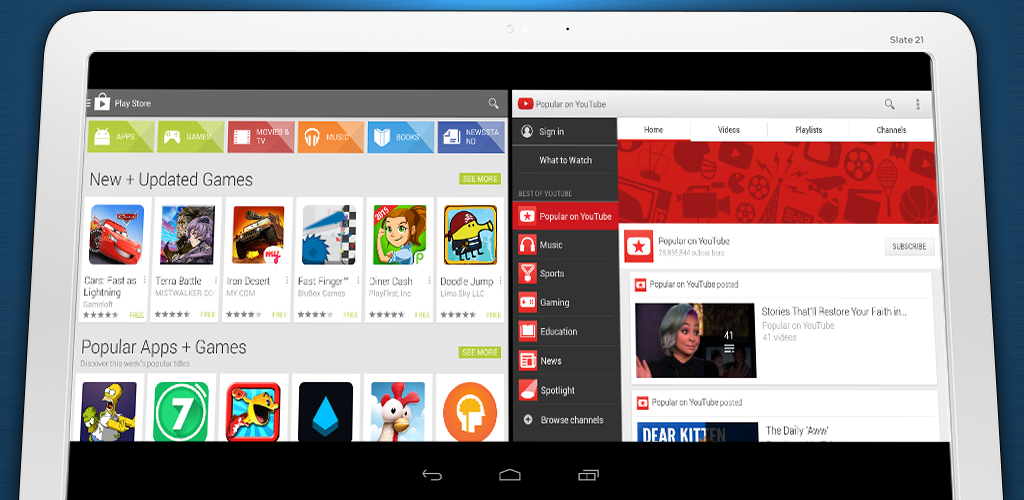Click the 'Stories That'll Restore Your Faith in...' title
The width and height of the screenshot is (1024, 500).
834,311
